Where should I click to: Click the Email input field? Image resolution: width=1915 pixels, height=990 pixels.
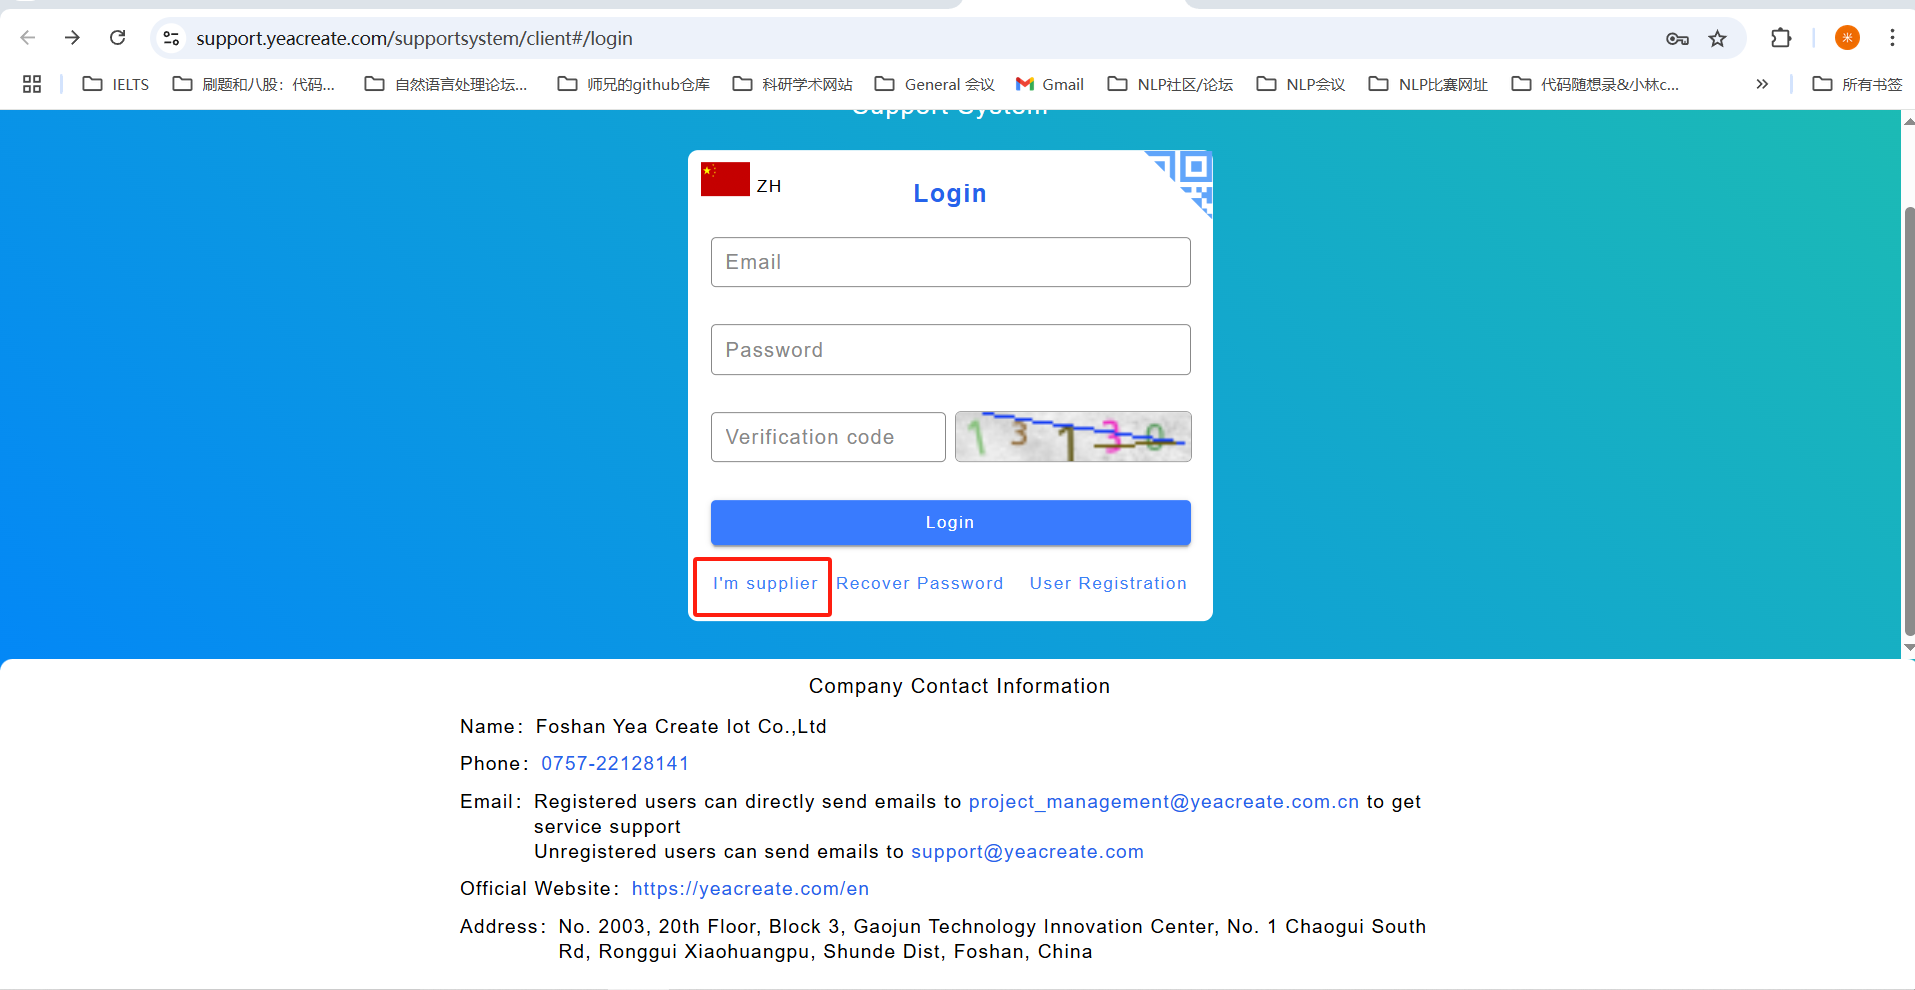click(950, 262)
